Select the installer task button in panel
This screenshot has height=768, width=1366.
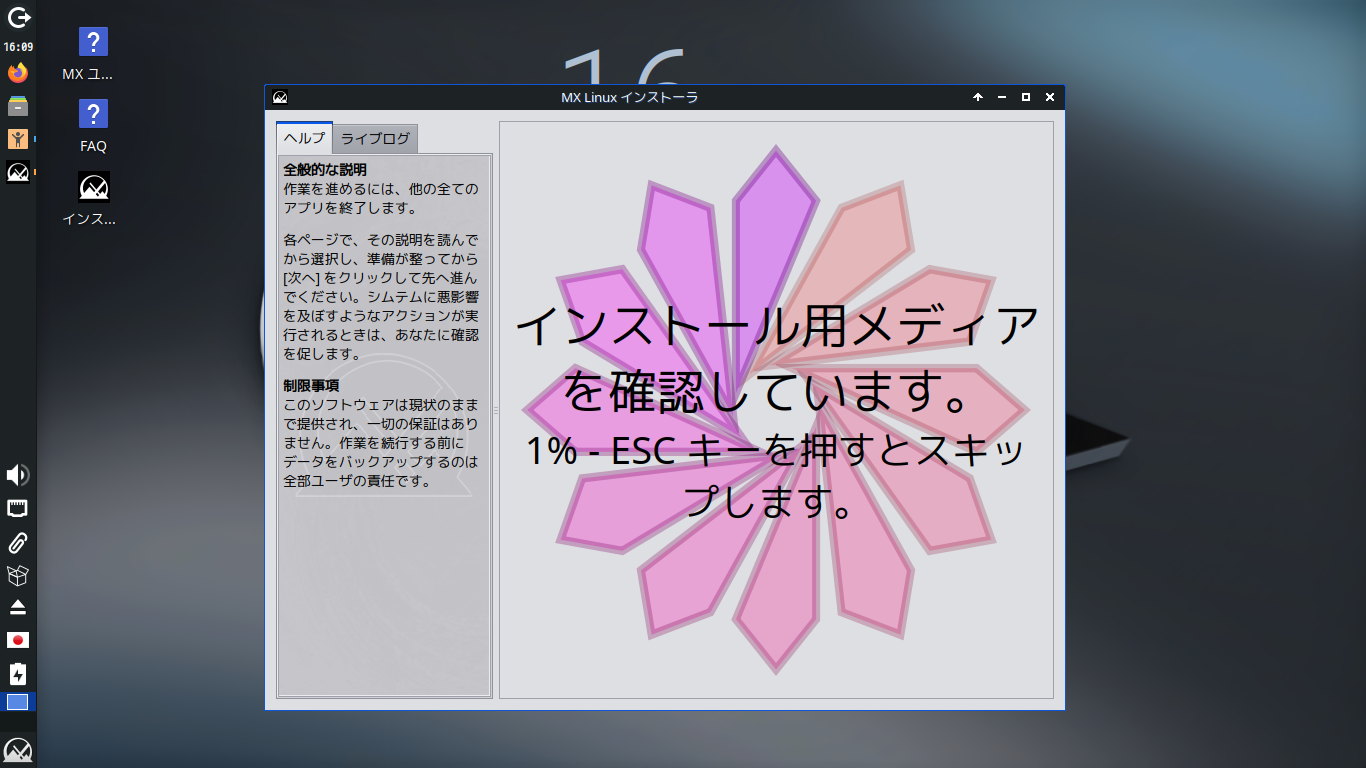pos(18,172)
